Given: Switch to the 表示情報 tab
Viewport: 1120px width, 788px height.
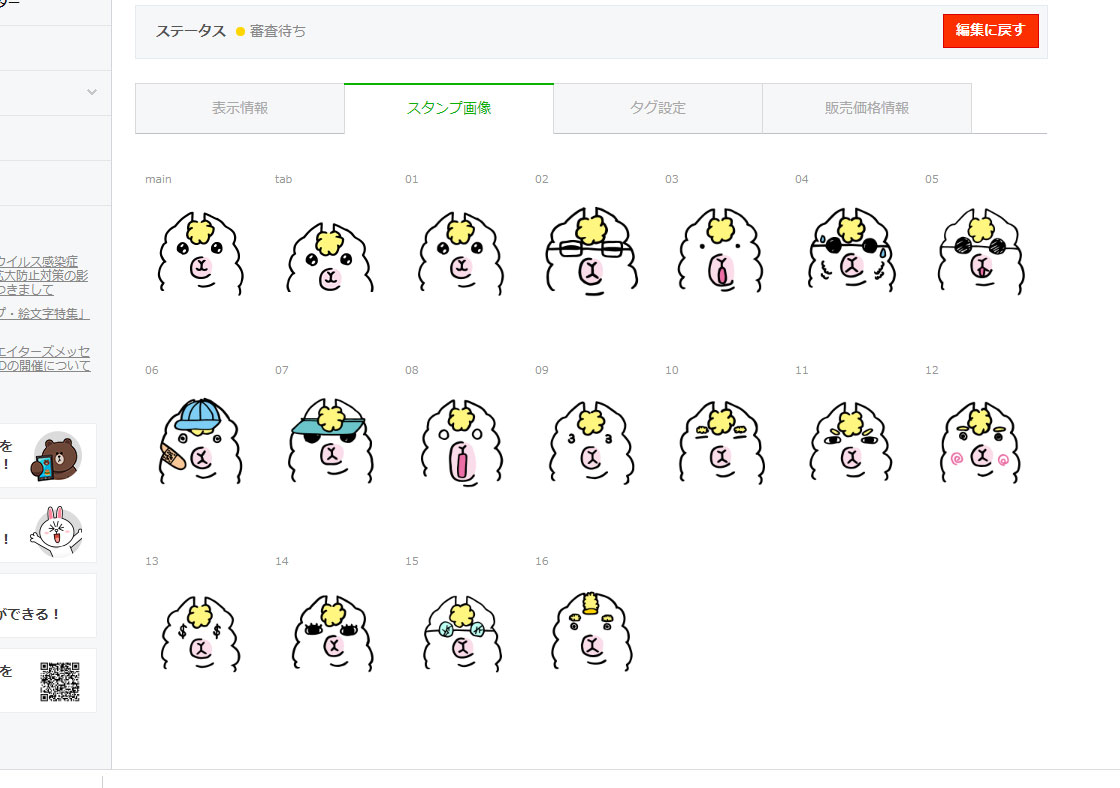Looking at the screenshot, I should pyautogui.click(x=240, y=108).
